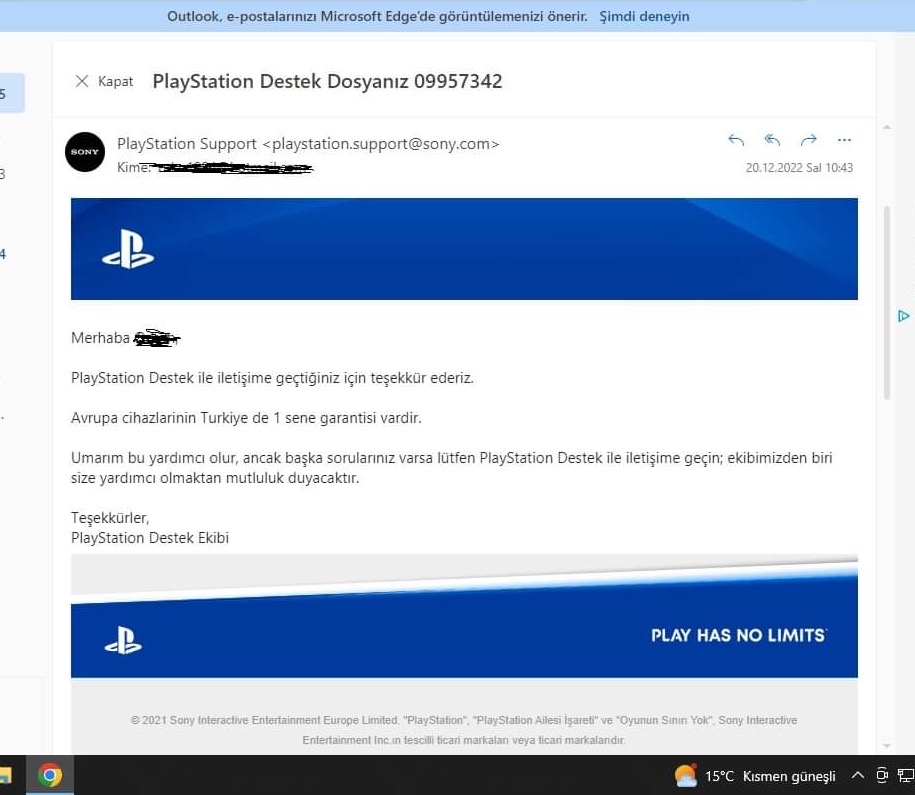Click the network tray icon
This screenshot has width=915, height=795.
coord(906,776)
